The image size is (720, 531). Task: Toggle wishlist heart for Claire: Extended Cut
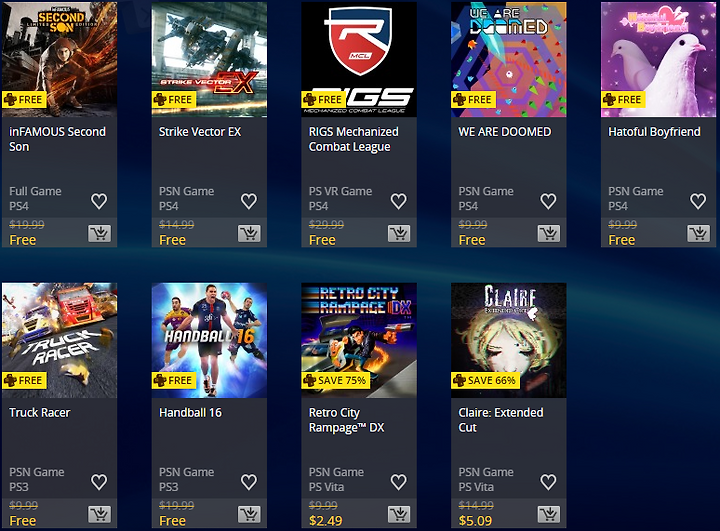(548, 481)
